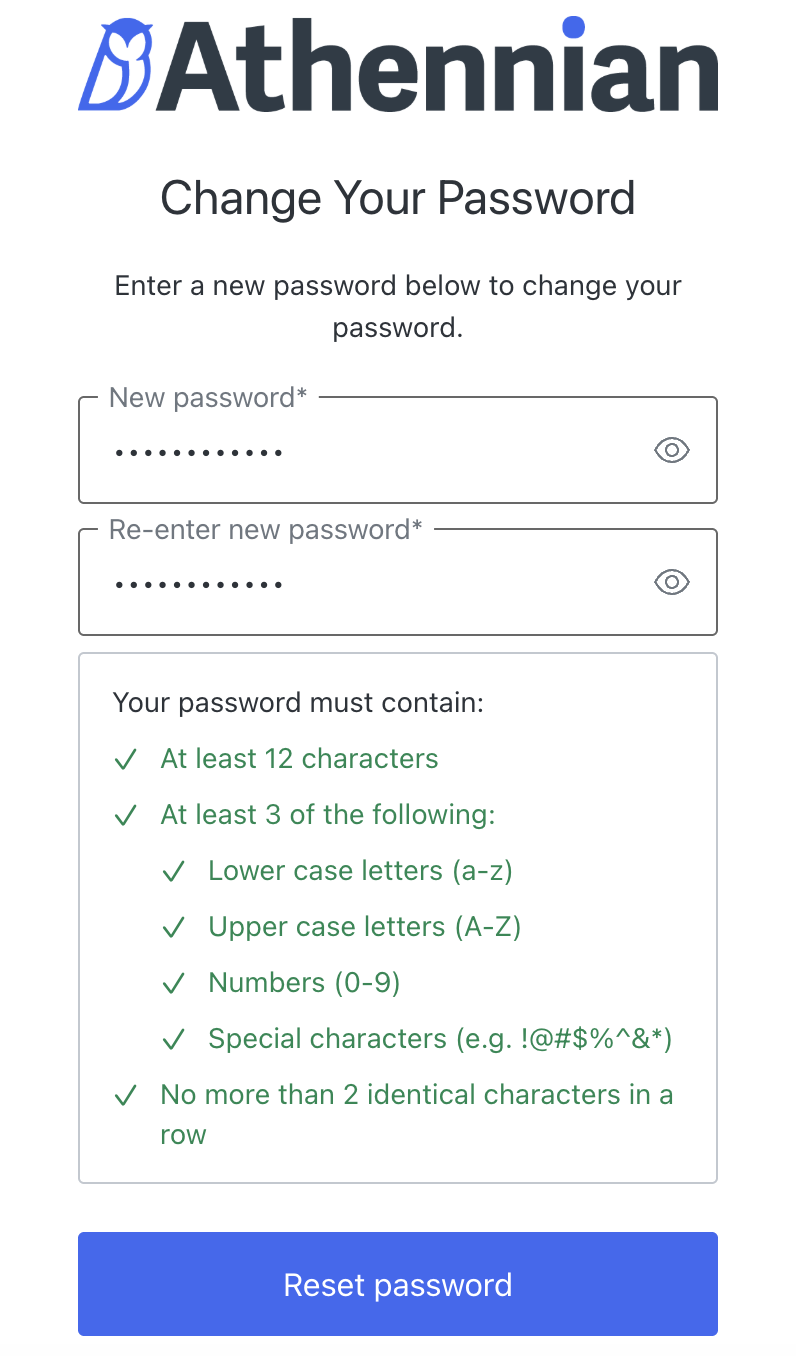The image size is (796, 1356).
Task: Click the "Enter a new password below" instructions
Action: (398, 306)
